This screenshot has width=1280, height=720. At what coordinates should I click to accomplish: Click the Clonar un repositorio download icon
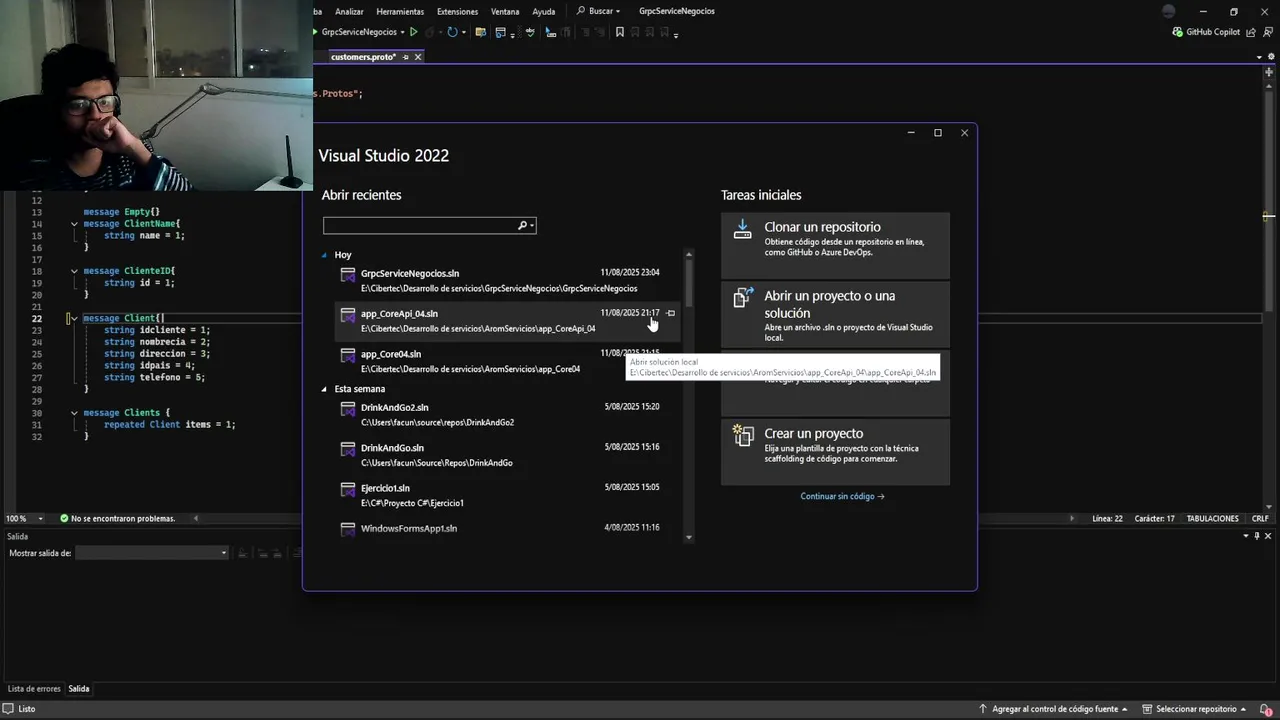[x=742, y=229]
